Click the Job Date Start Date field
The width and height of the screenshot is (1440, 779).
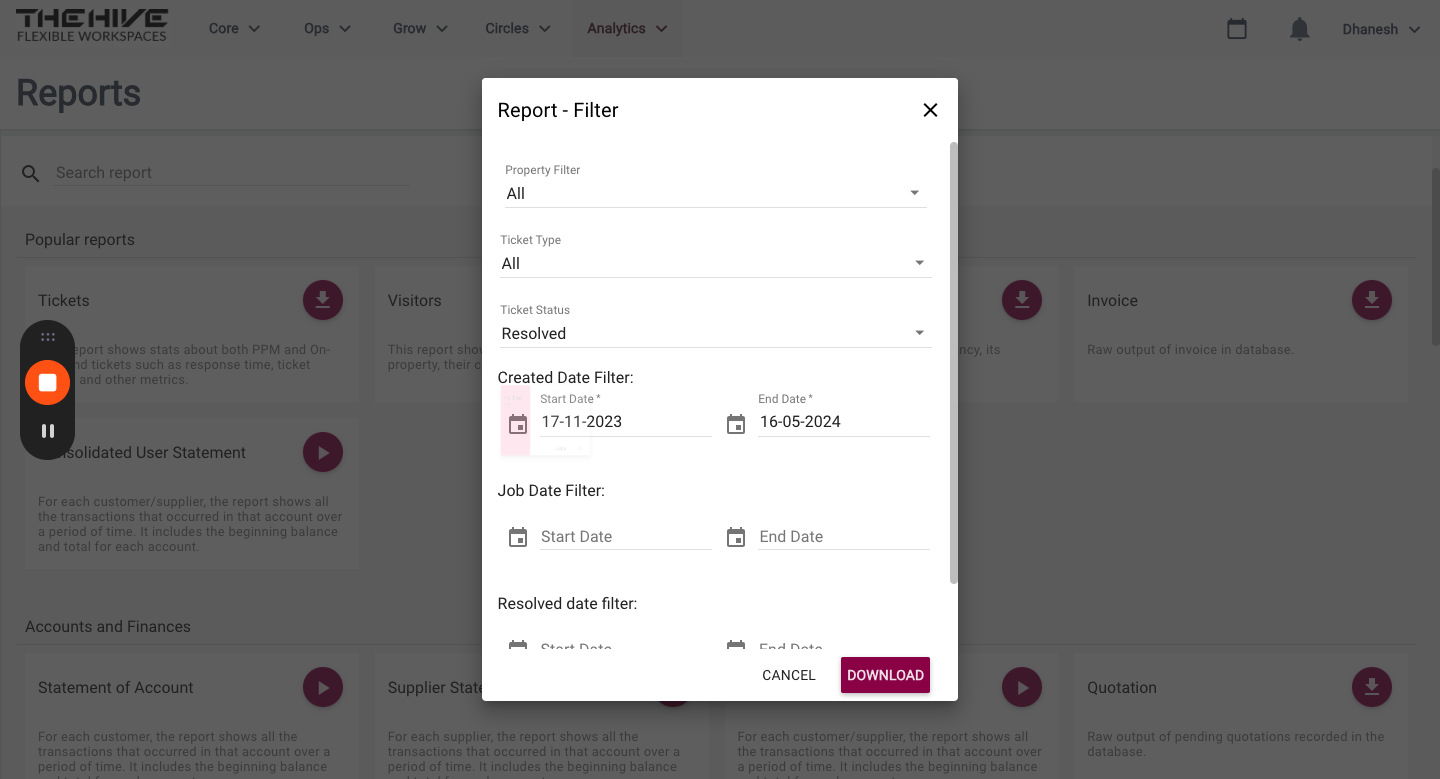tap(625, 537)
